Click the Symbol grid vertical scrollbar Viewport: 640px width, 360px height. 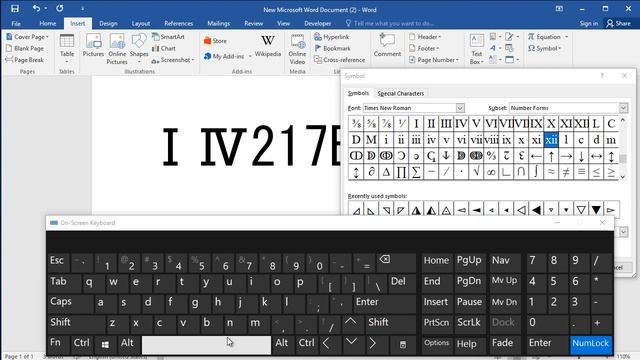pyautogui.click(x=623, y=148)
